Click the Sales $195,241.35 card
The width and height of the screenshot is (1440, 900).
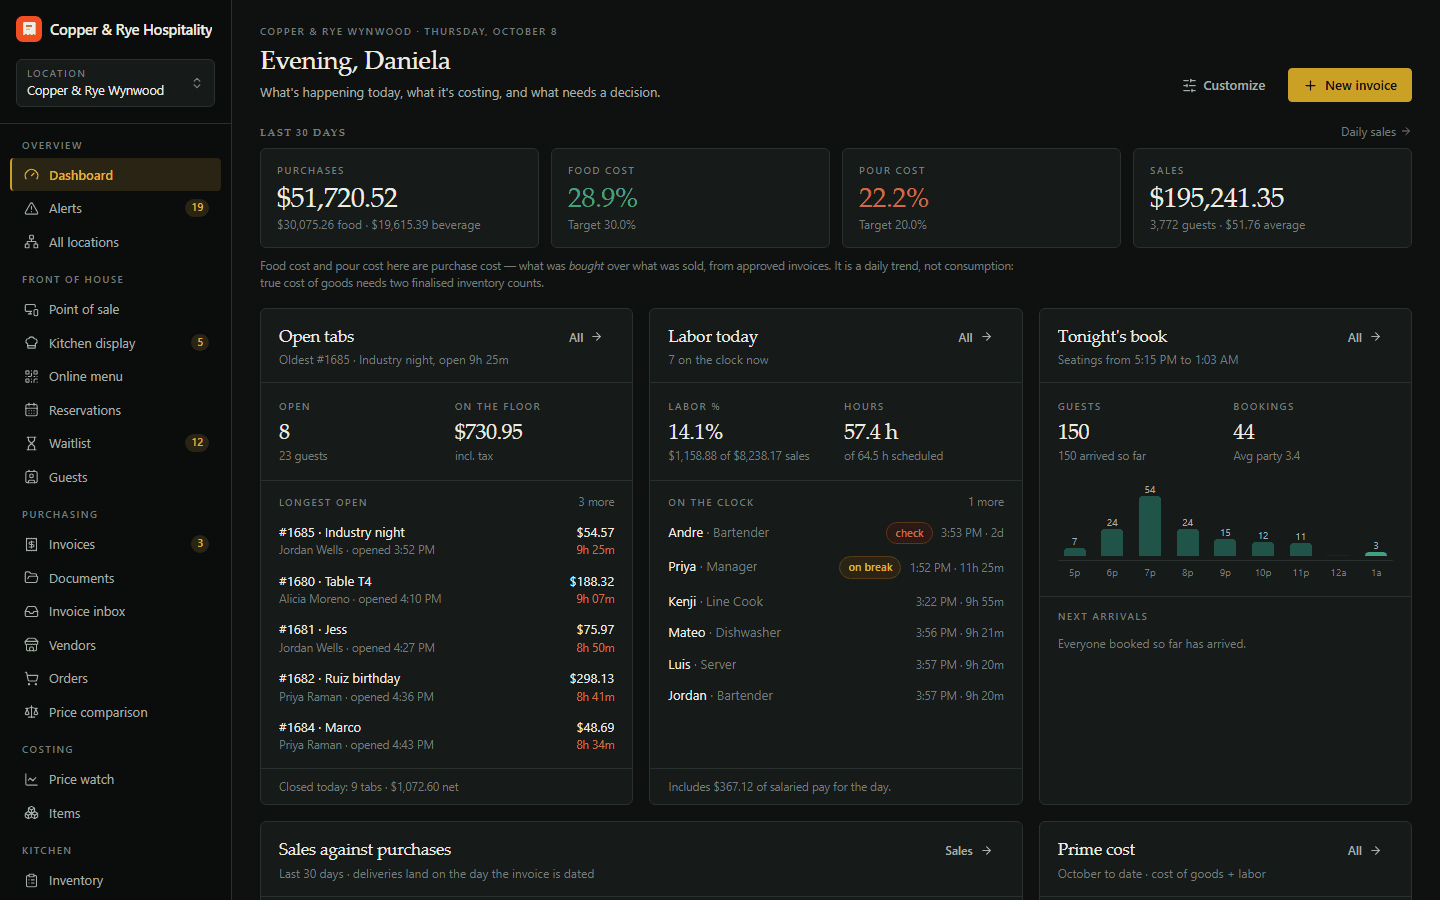1272,198
